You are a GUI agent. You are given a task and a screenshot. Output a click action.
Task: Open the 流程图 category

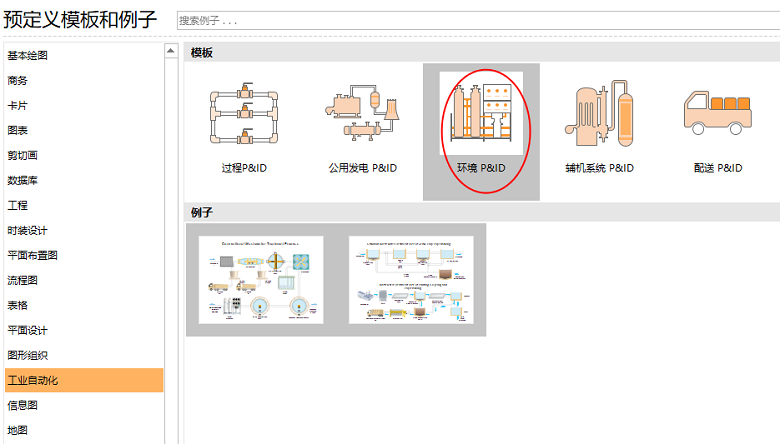pyautogui.click(x=23, y=280)
